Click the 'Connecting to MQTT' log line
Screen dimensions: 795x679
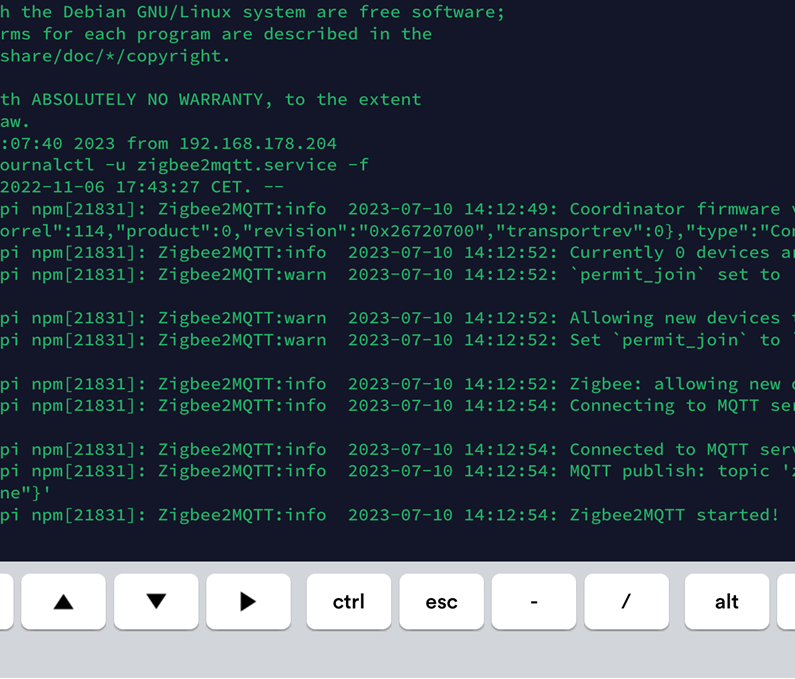[398, 406]
